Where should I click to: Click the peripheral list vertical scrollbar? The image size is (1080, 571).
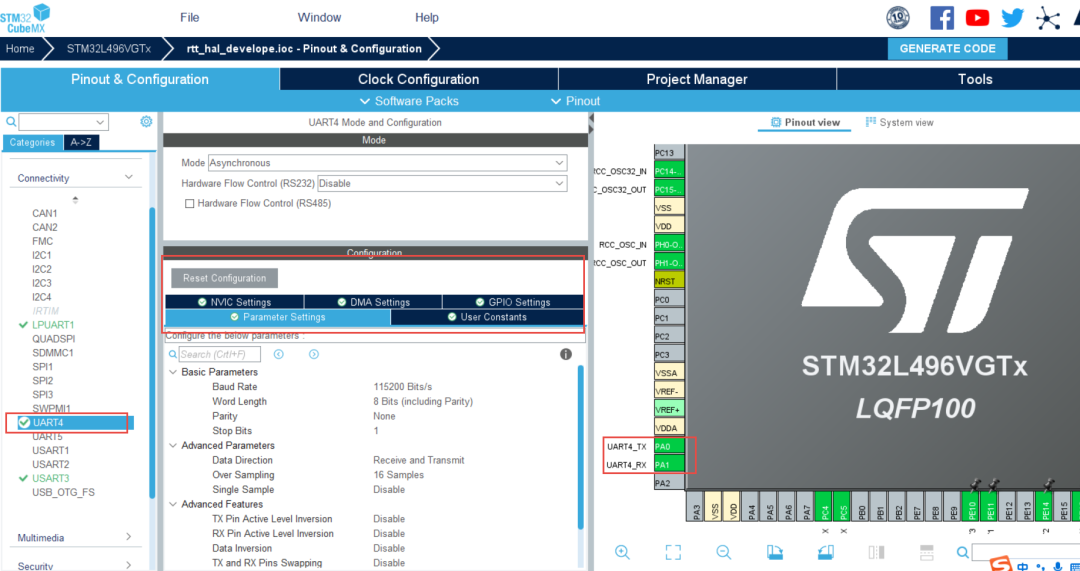coord(152,351)
